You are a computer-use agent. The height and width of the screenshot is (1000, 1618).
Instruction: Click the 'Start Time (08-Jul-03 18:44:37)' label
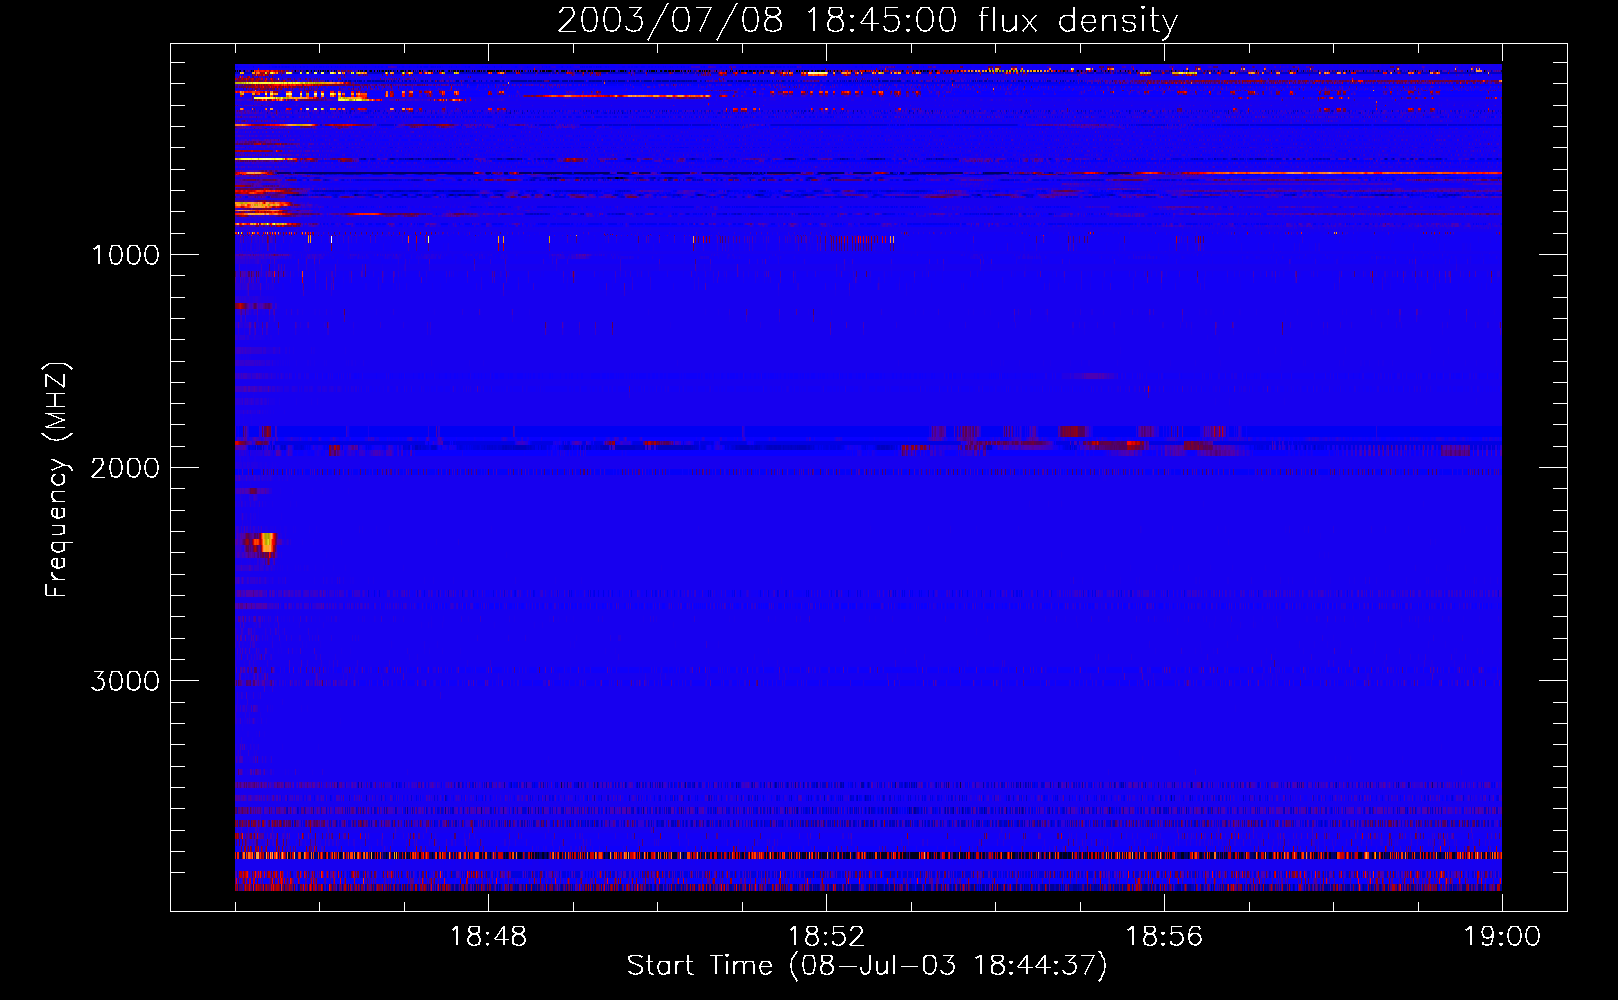pos(867,966)
